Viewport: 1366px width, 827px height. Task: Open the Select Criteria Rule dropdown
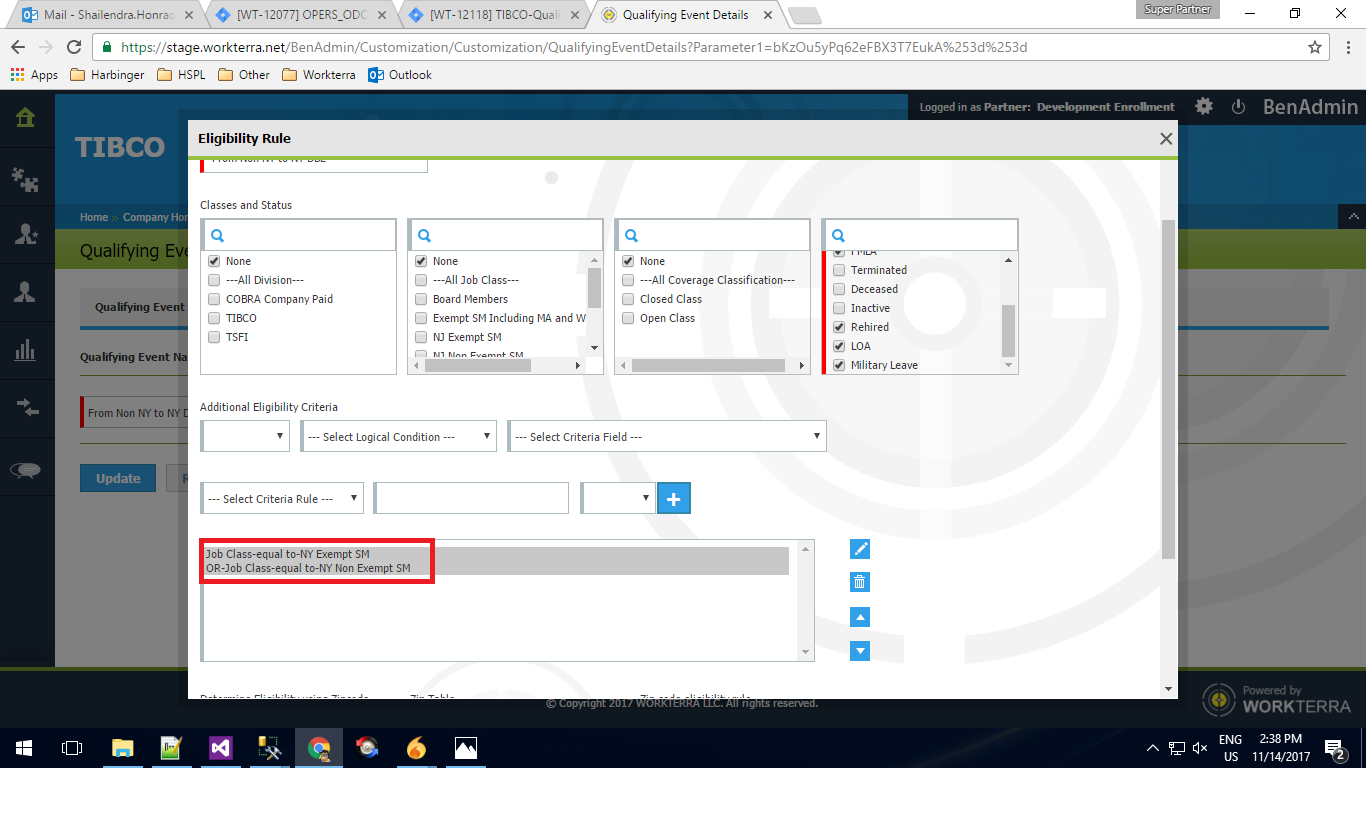284,499
